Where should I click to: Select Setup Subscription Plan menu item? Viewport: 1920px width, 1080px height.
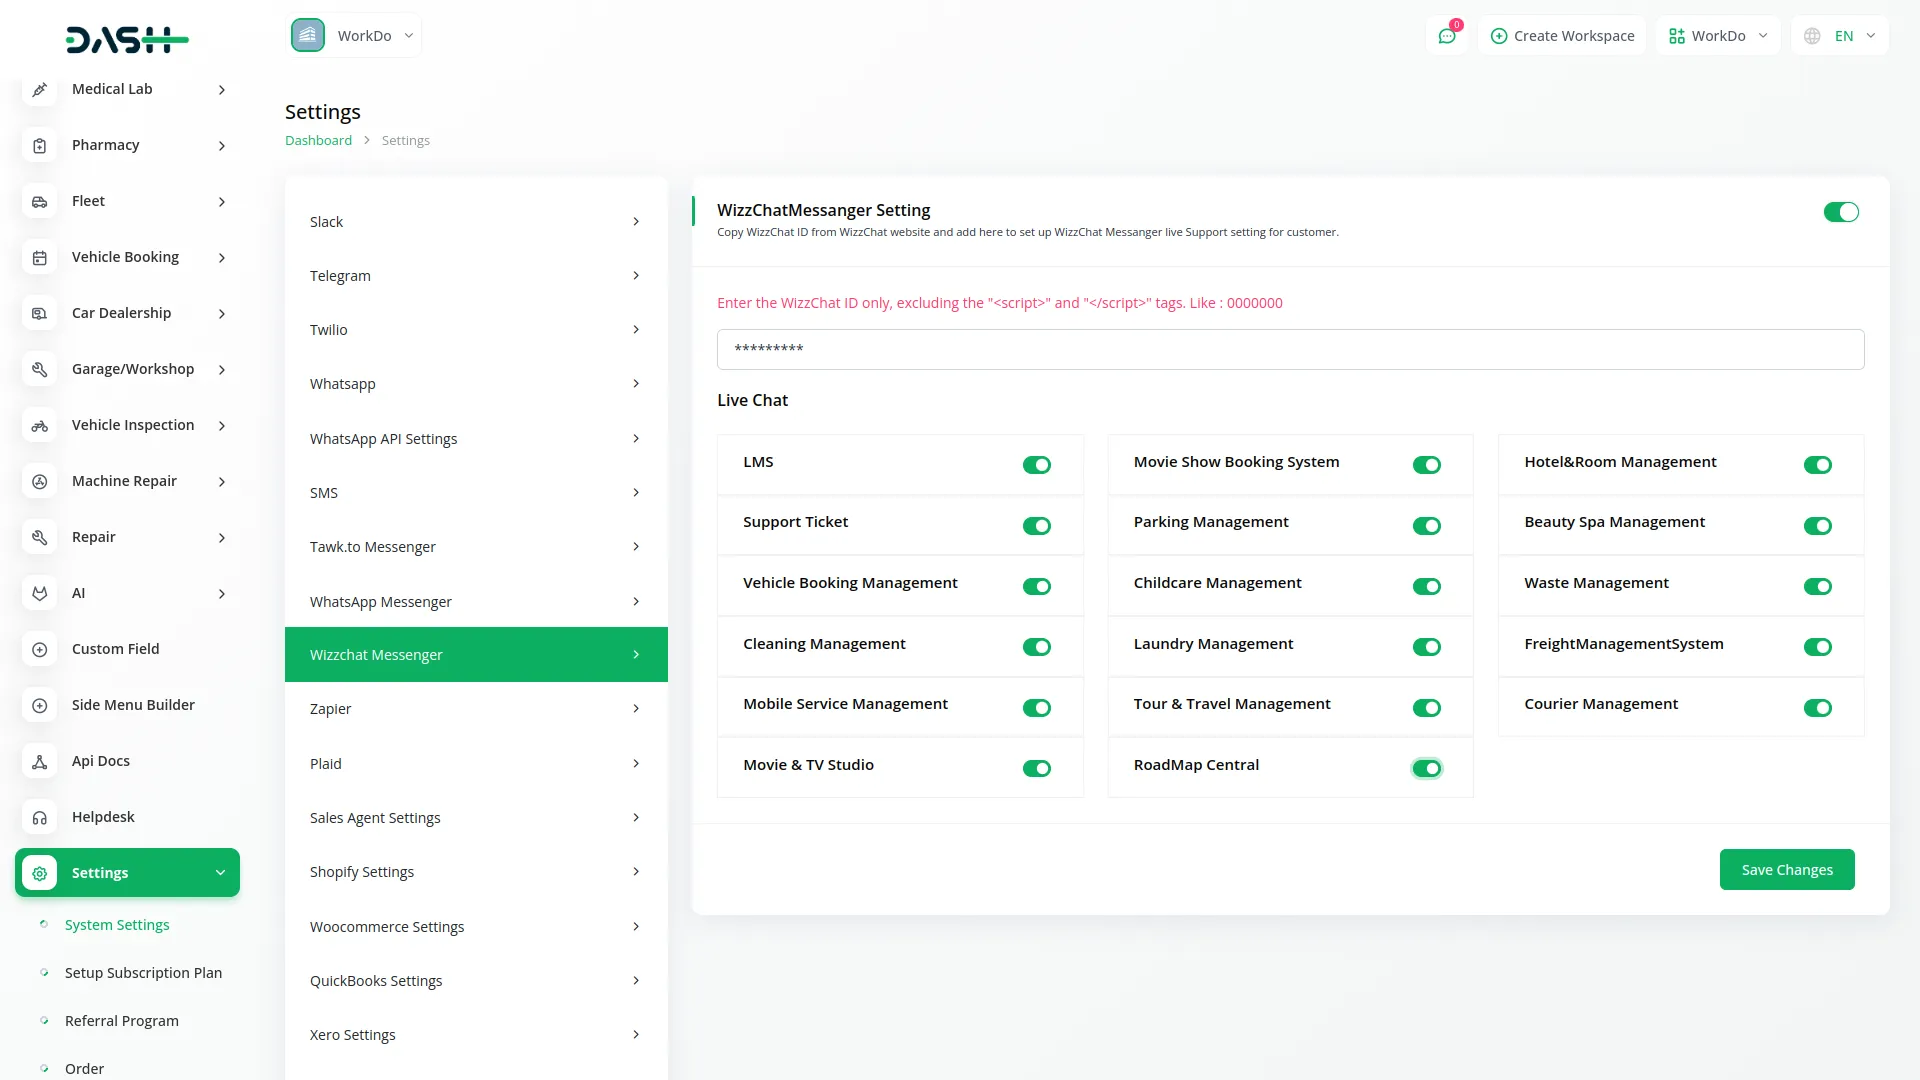(x=143, y=972)
